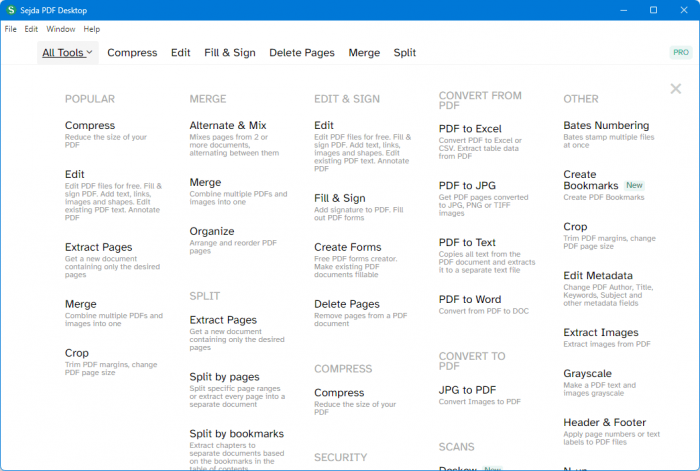Click 'Convert Images to PDF' description text
This screenshot has height=471, width=700.
pyautogui.click(x=479, y=402)
